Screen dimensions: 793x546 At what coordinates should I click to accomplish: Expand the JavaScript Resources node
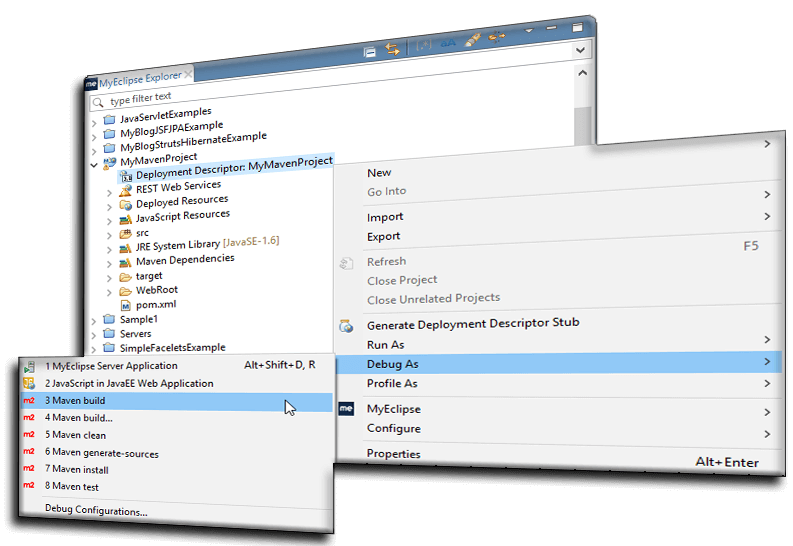click(109, 221)
